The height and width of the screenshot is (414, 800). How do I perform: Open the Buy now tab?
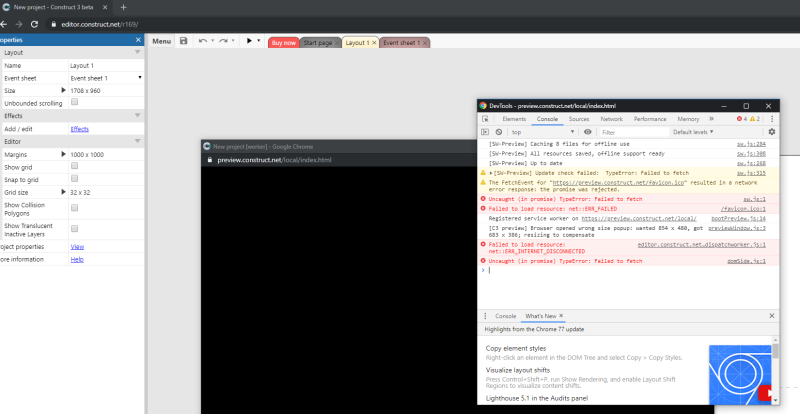coord(284,43)
